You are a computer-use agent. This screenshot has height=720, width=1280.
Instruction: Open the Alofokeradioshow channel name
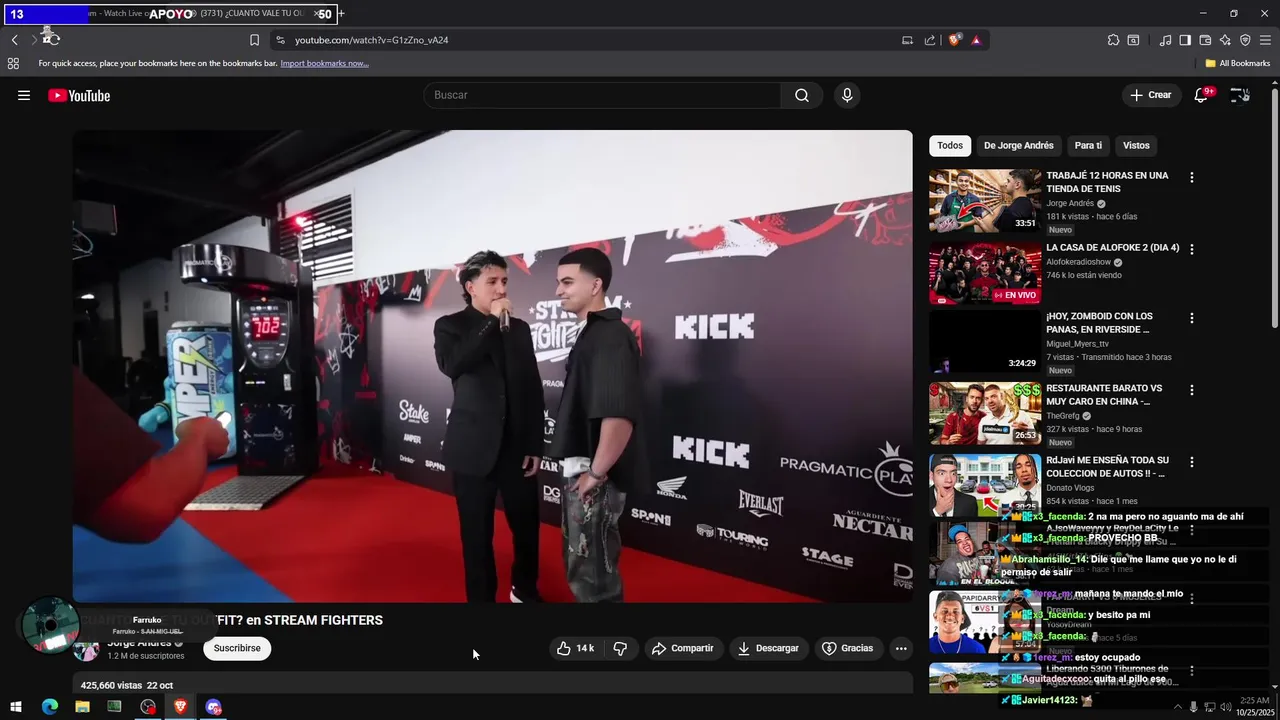coord(1078,262)
